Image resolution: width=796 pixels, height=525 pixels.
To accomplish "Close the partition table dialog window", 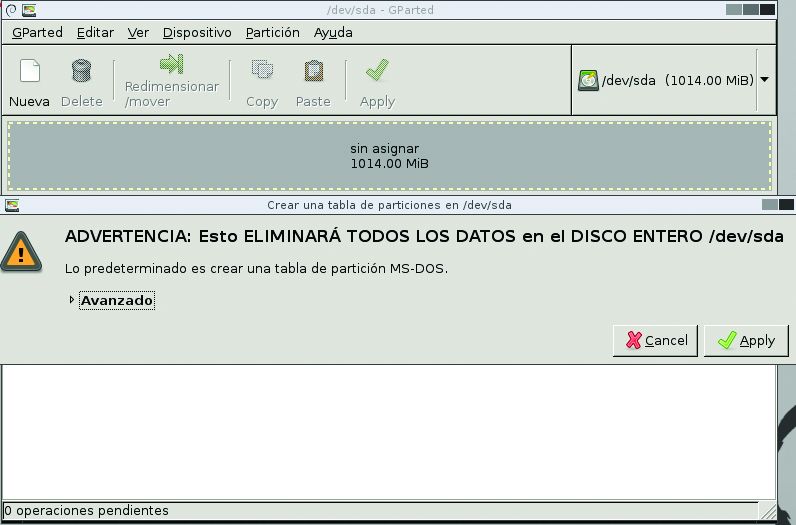I will point(786,205).
